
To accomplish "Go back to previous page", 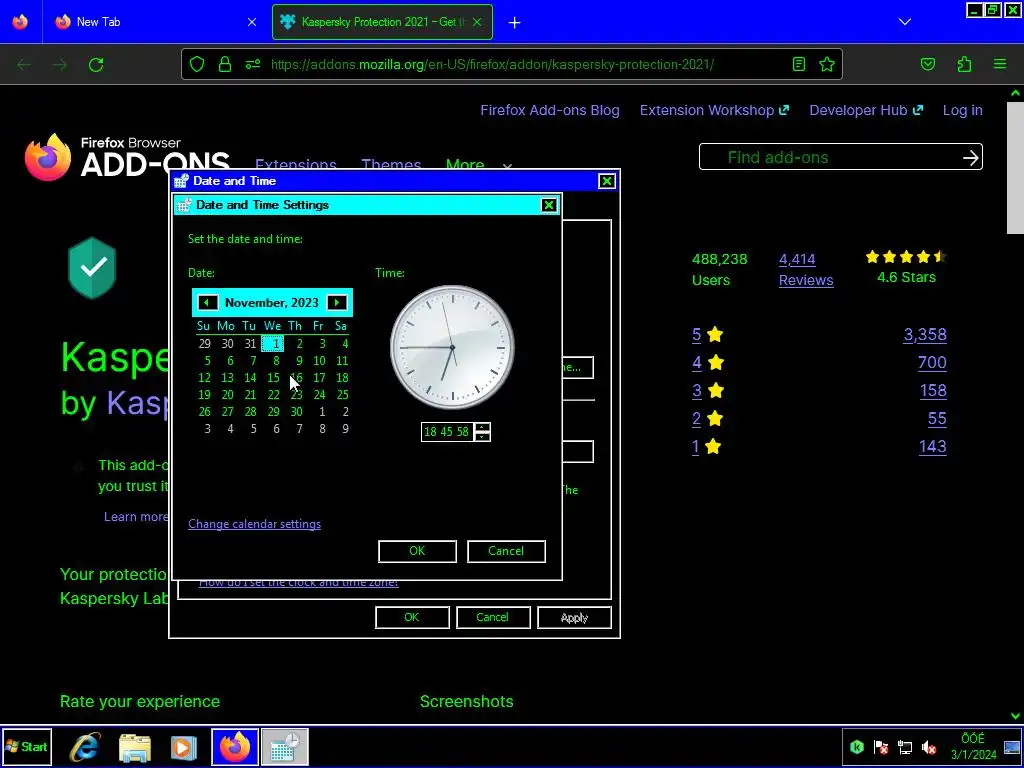I will (24, 65).
